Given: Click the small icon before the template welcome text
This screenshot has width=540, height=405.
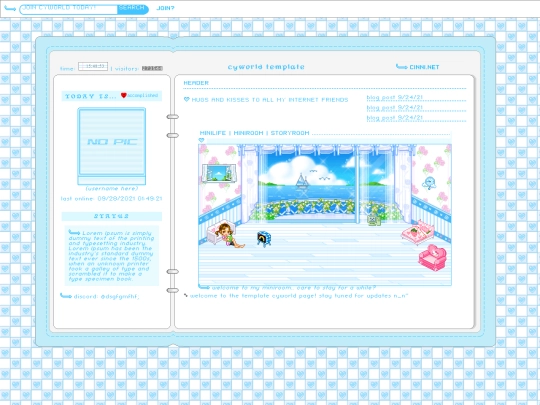Looking at the screenshot, I should 186,295.
